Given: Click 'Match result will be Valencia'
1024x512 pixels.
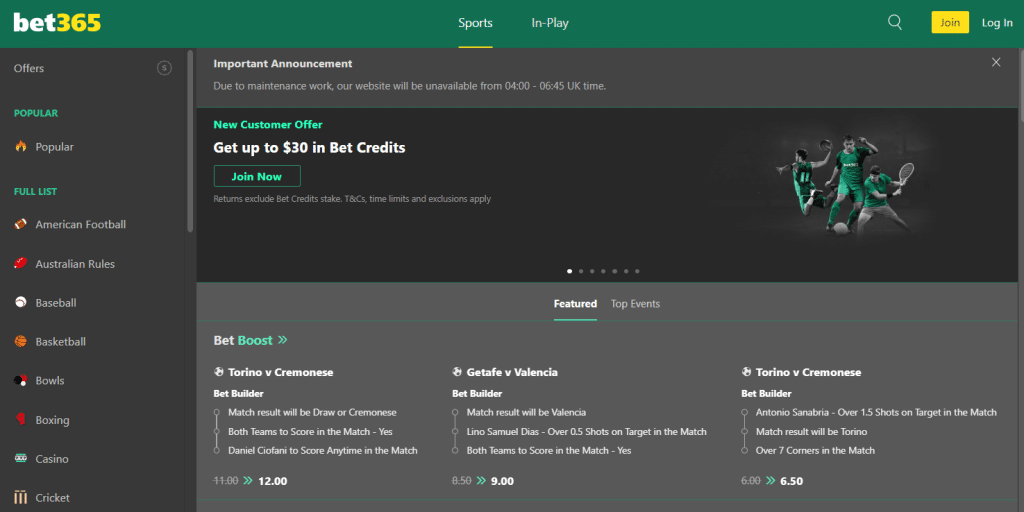Looking at the screenshot, I should coord(526,413).
